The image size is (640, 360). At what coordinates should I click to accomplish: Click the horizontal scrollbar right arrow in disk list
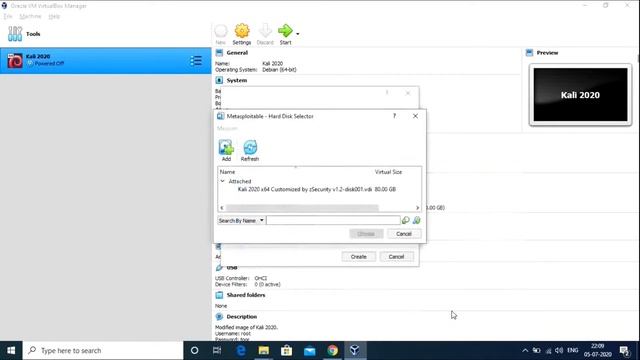[x=417, y=208]
